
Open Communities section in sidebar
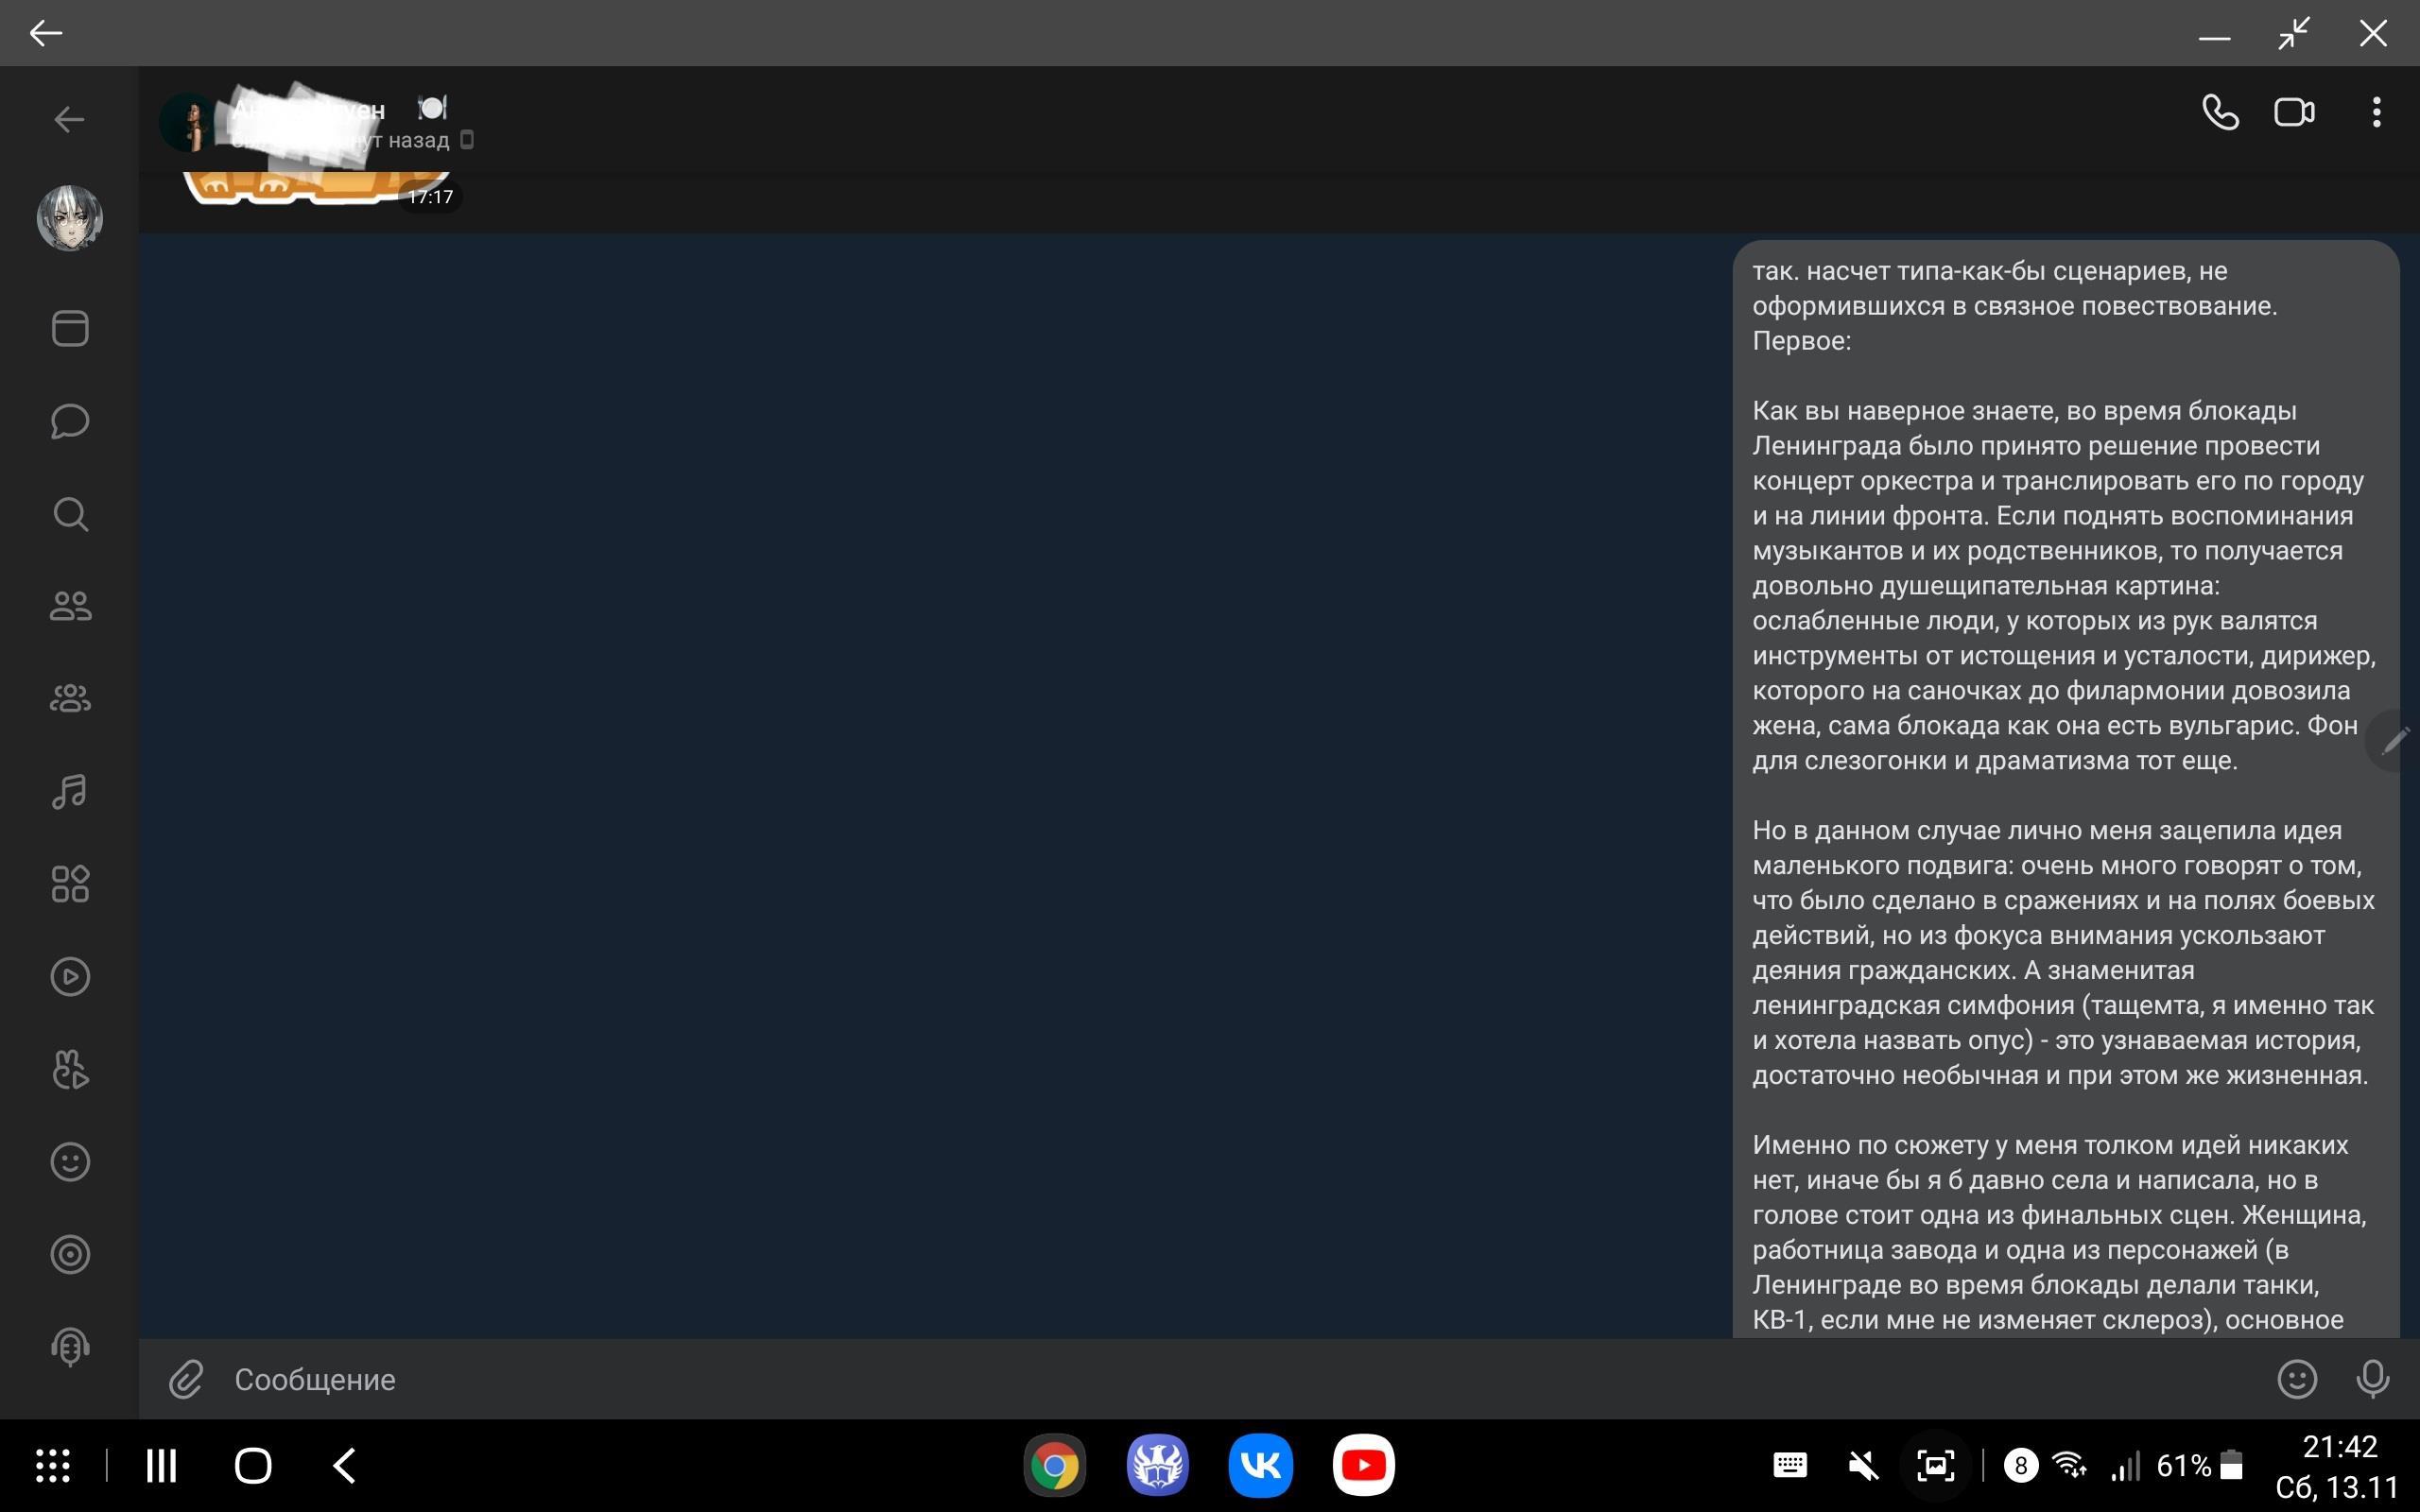pyautogui.click(x=70, y=698)
